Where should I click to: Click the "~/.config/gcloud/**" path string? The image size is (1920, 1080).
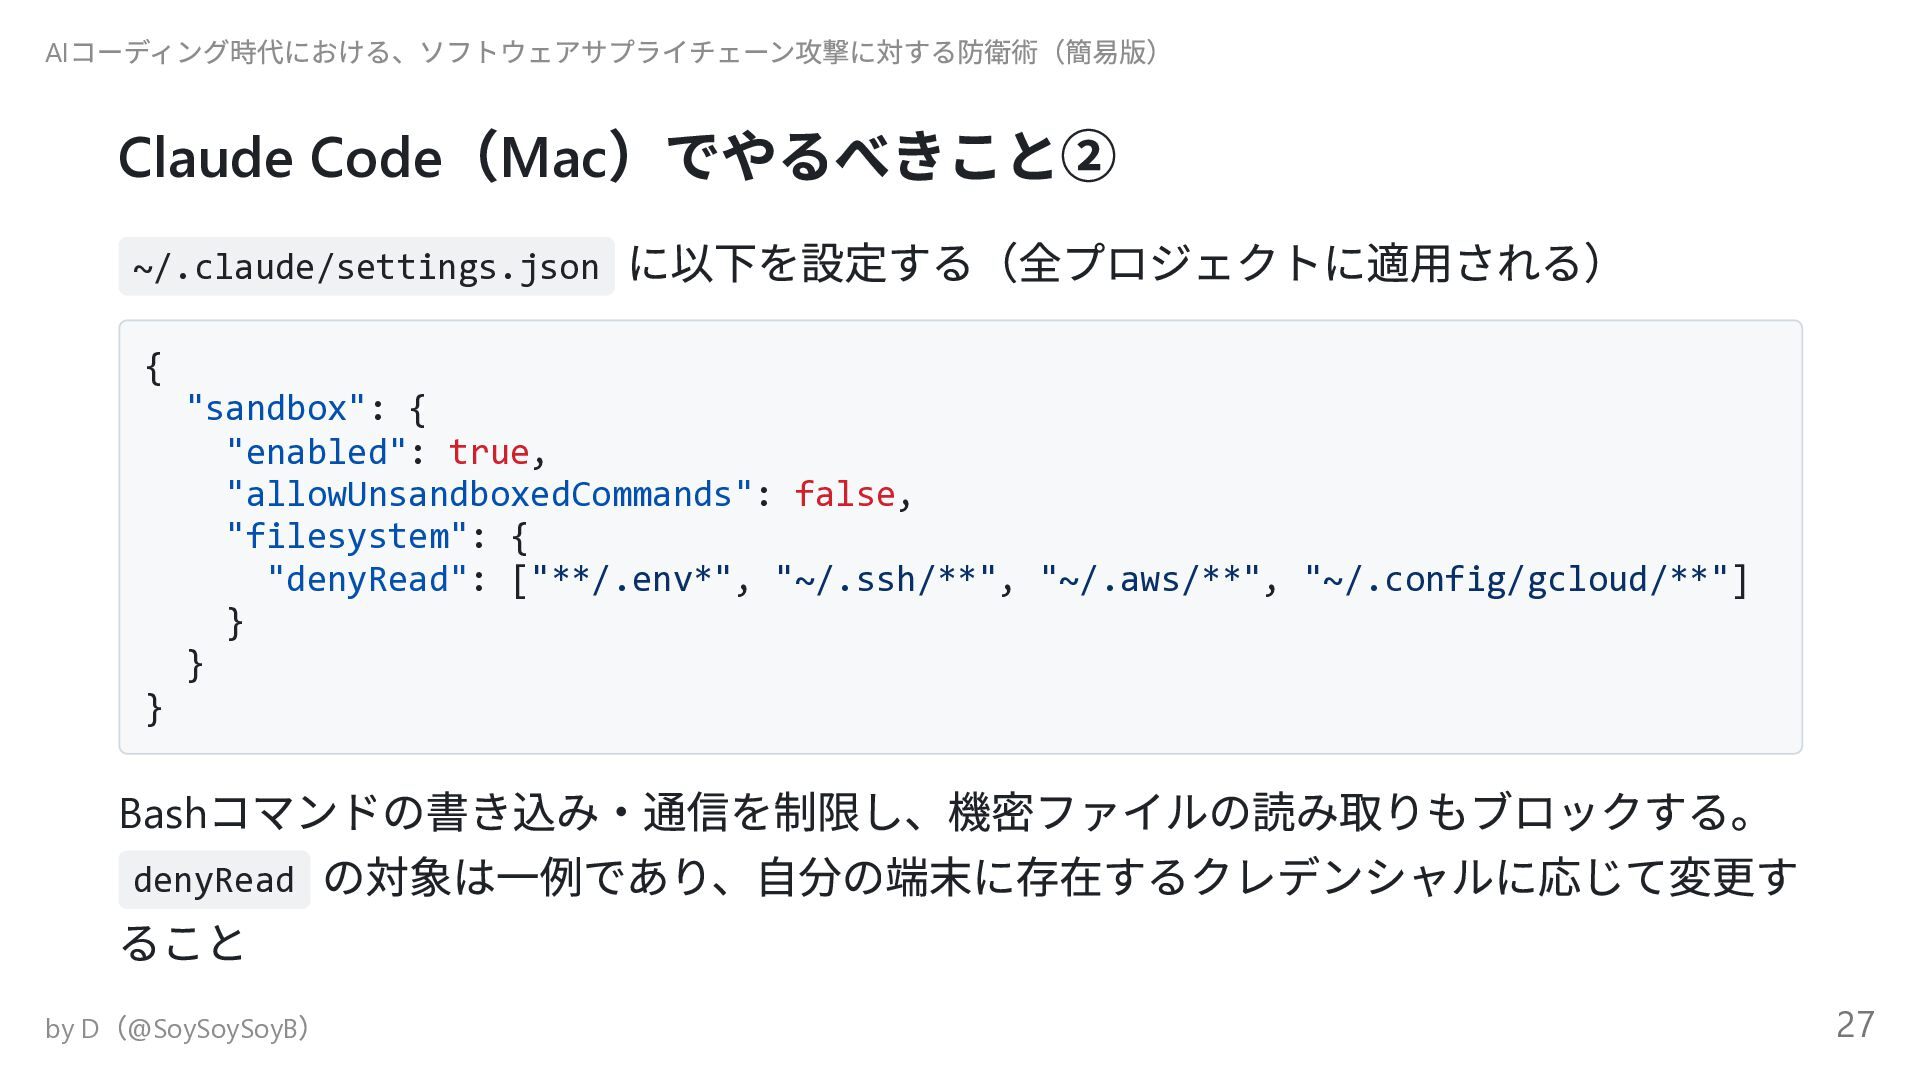pos(1516,579)
